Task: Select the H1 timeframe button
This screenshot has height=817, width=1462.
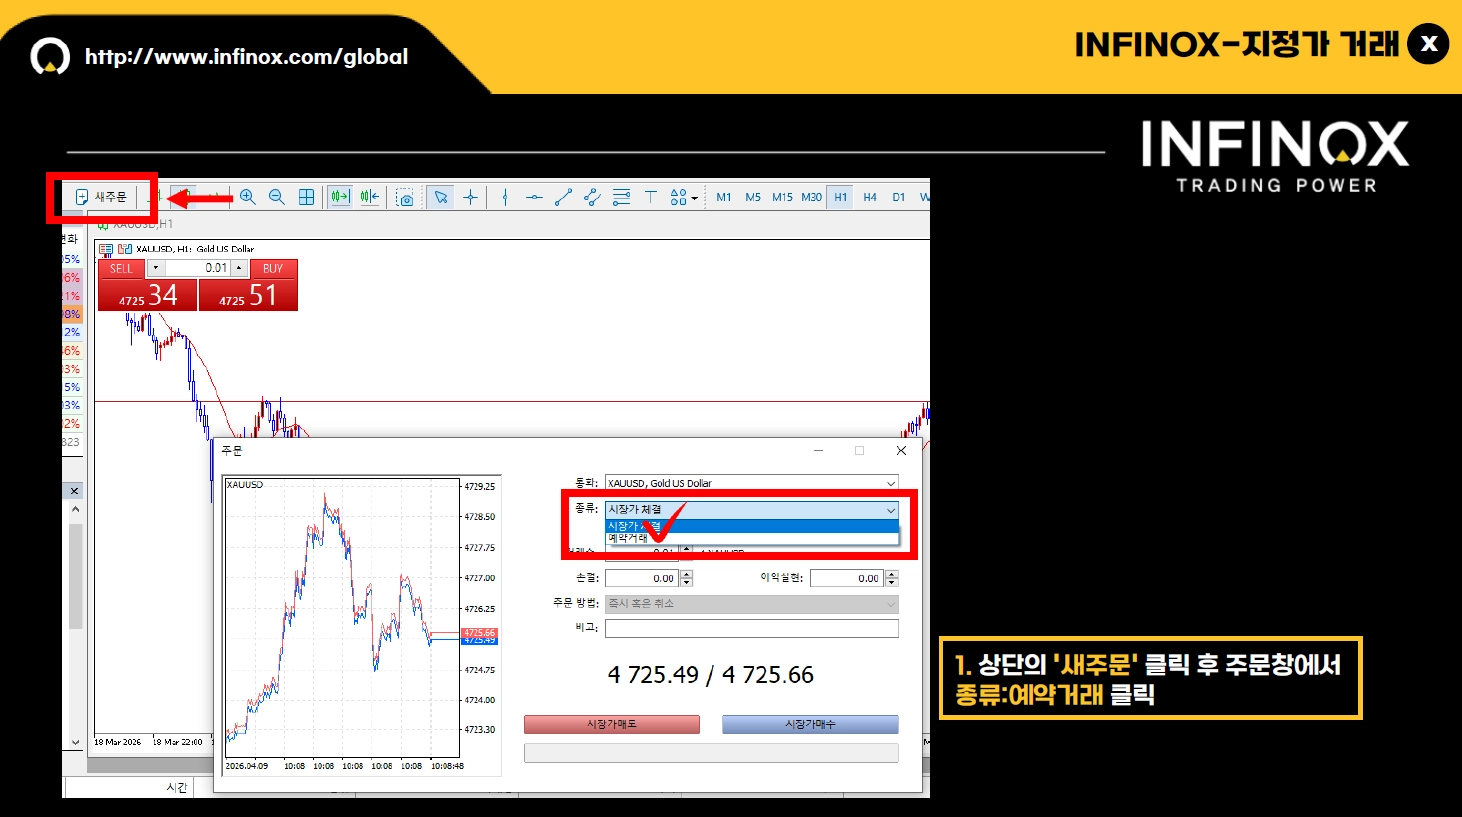Action: coord(841,197)
